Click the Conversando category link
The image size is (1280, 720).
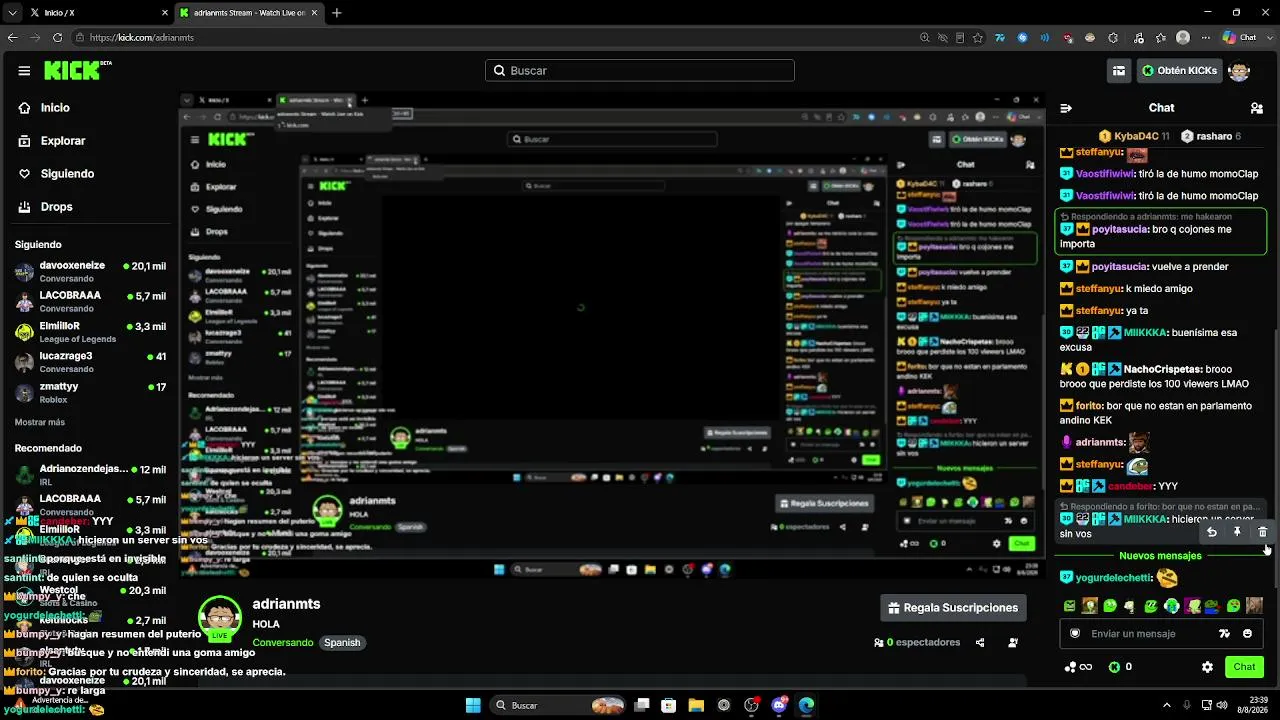[283, 643]
